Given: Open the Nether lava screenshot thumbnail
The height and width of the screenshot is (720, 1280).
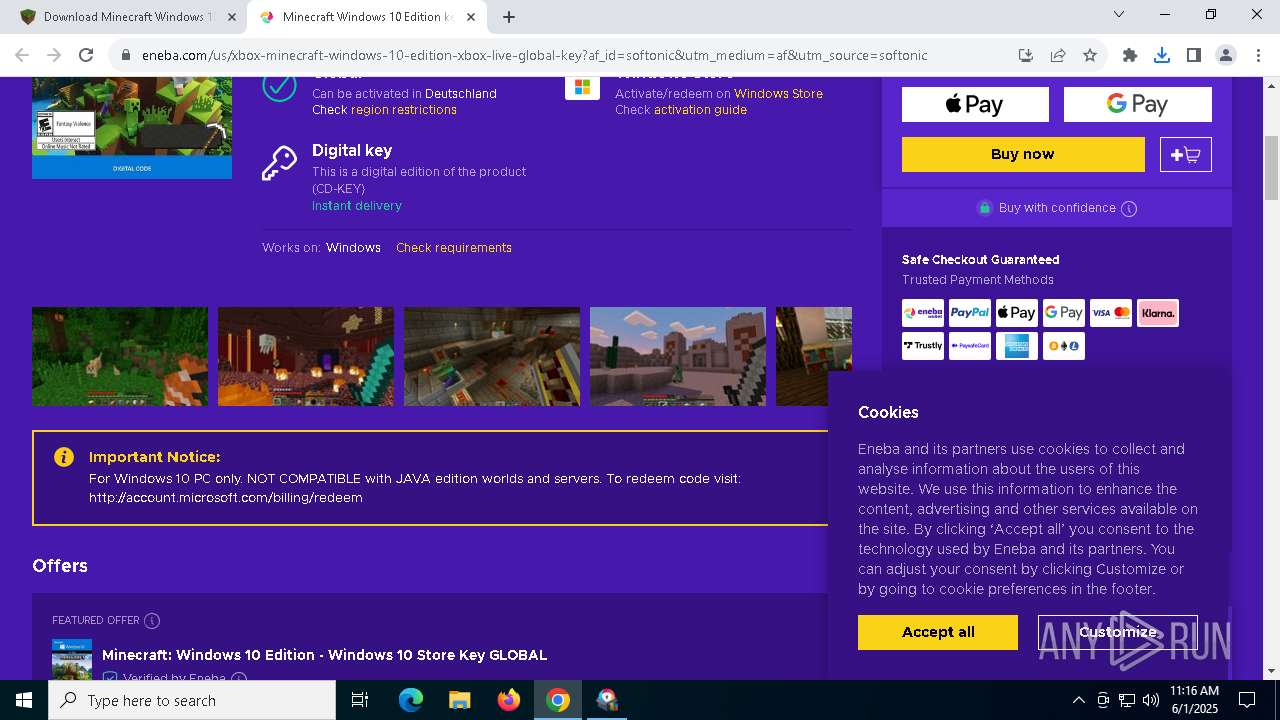Looking at the screenshot, I should (306, 356).
